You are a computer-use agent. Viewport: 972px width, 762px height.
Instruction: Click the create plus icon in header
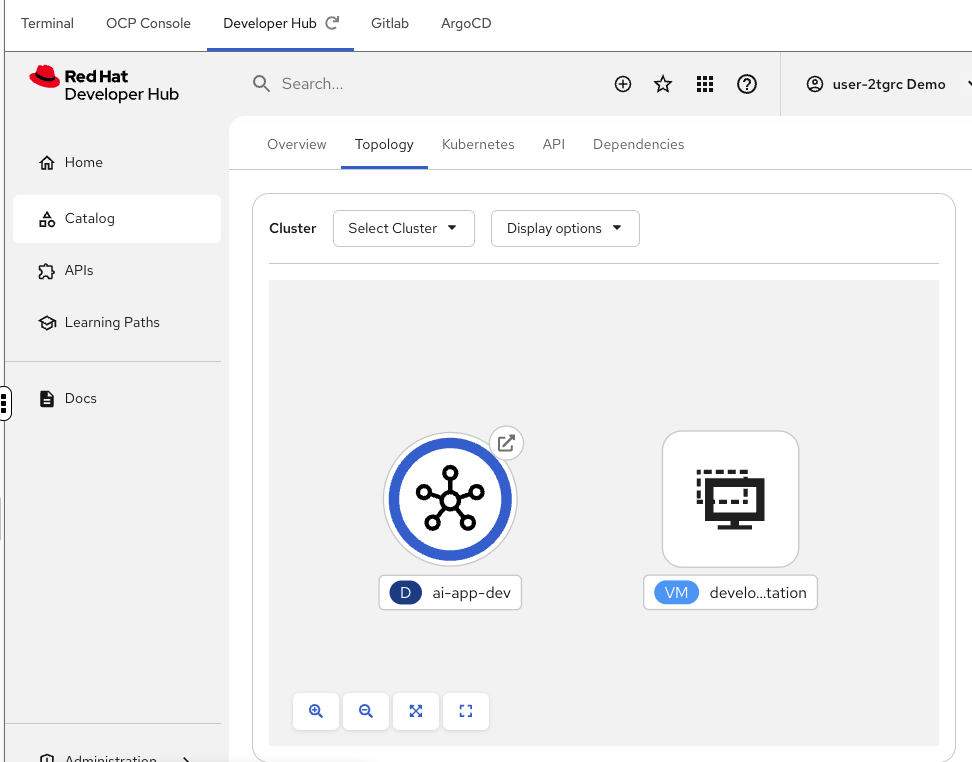pos(623,85)
